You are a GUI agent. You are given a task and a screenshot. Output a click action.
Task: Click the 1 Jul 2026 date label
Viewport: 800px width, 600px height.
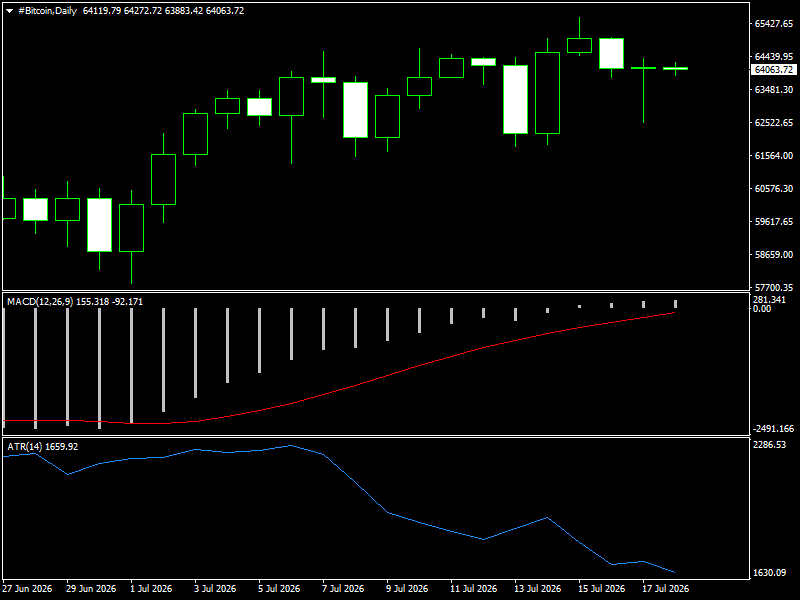(151, 588)
